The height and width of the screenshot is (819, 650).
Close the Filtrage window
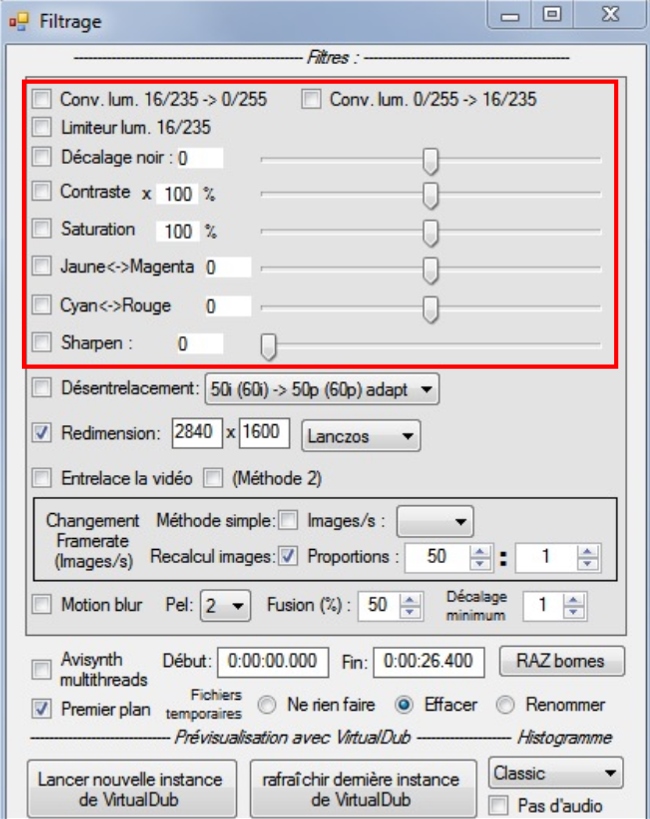click(x=609, y=15)
